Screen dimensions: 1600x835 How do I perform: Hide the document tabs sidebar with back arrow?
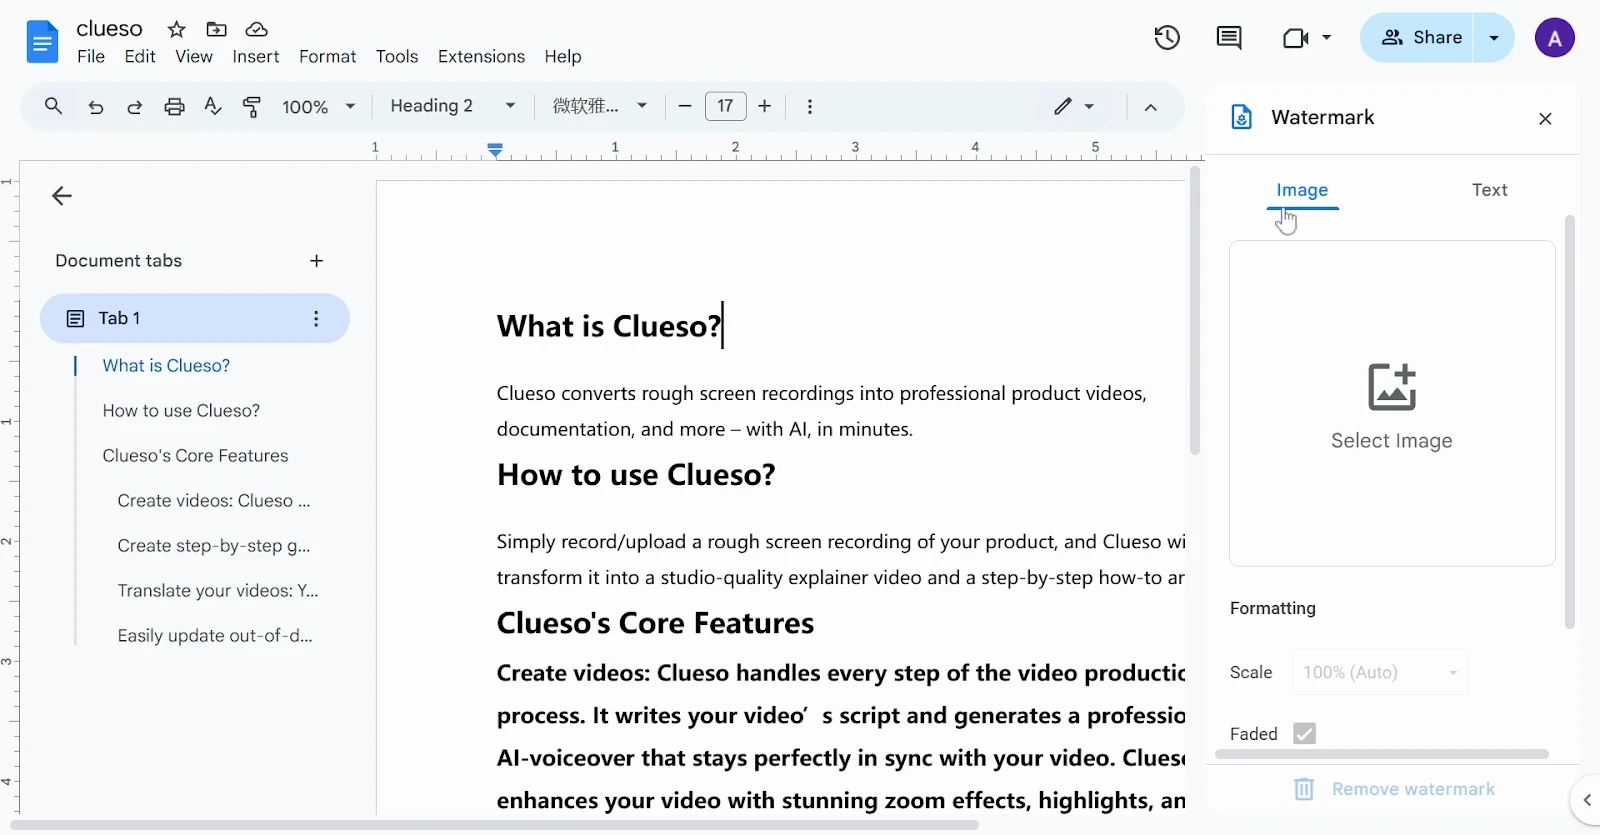tap(62, 196)
